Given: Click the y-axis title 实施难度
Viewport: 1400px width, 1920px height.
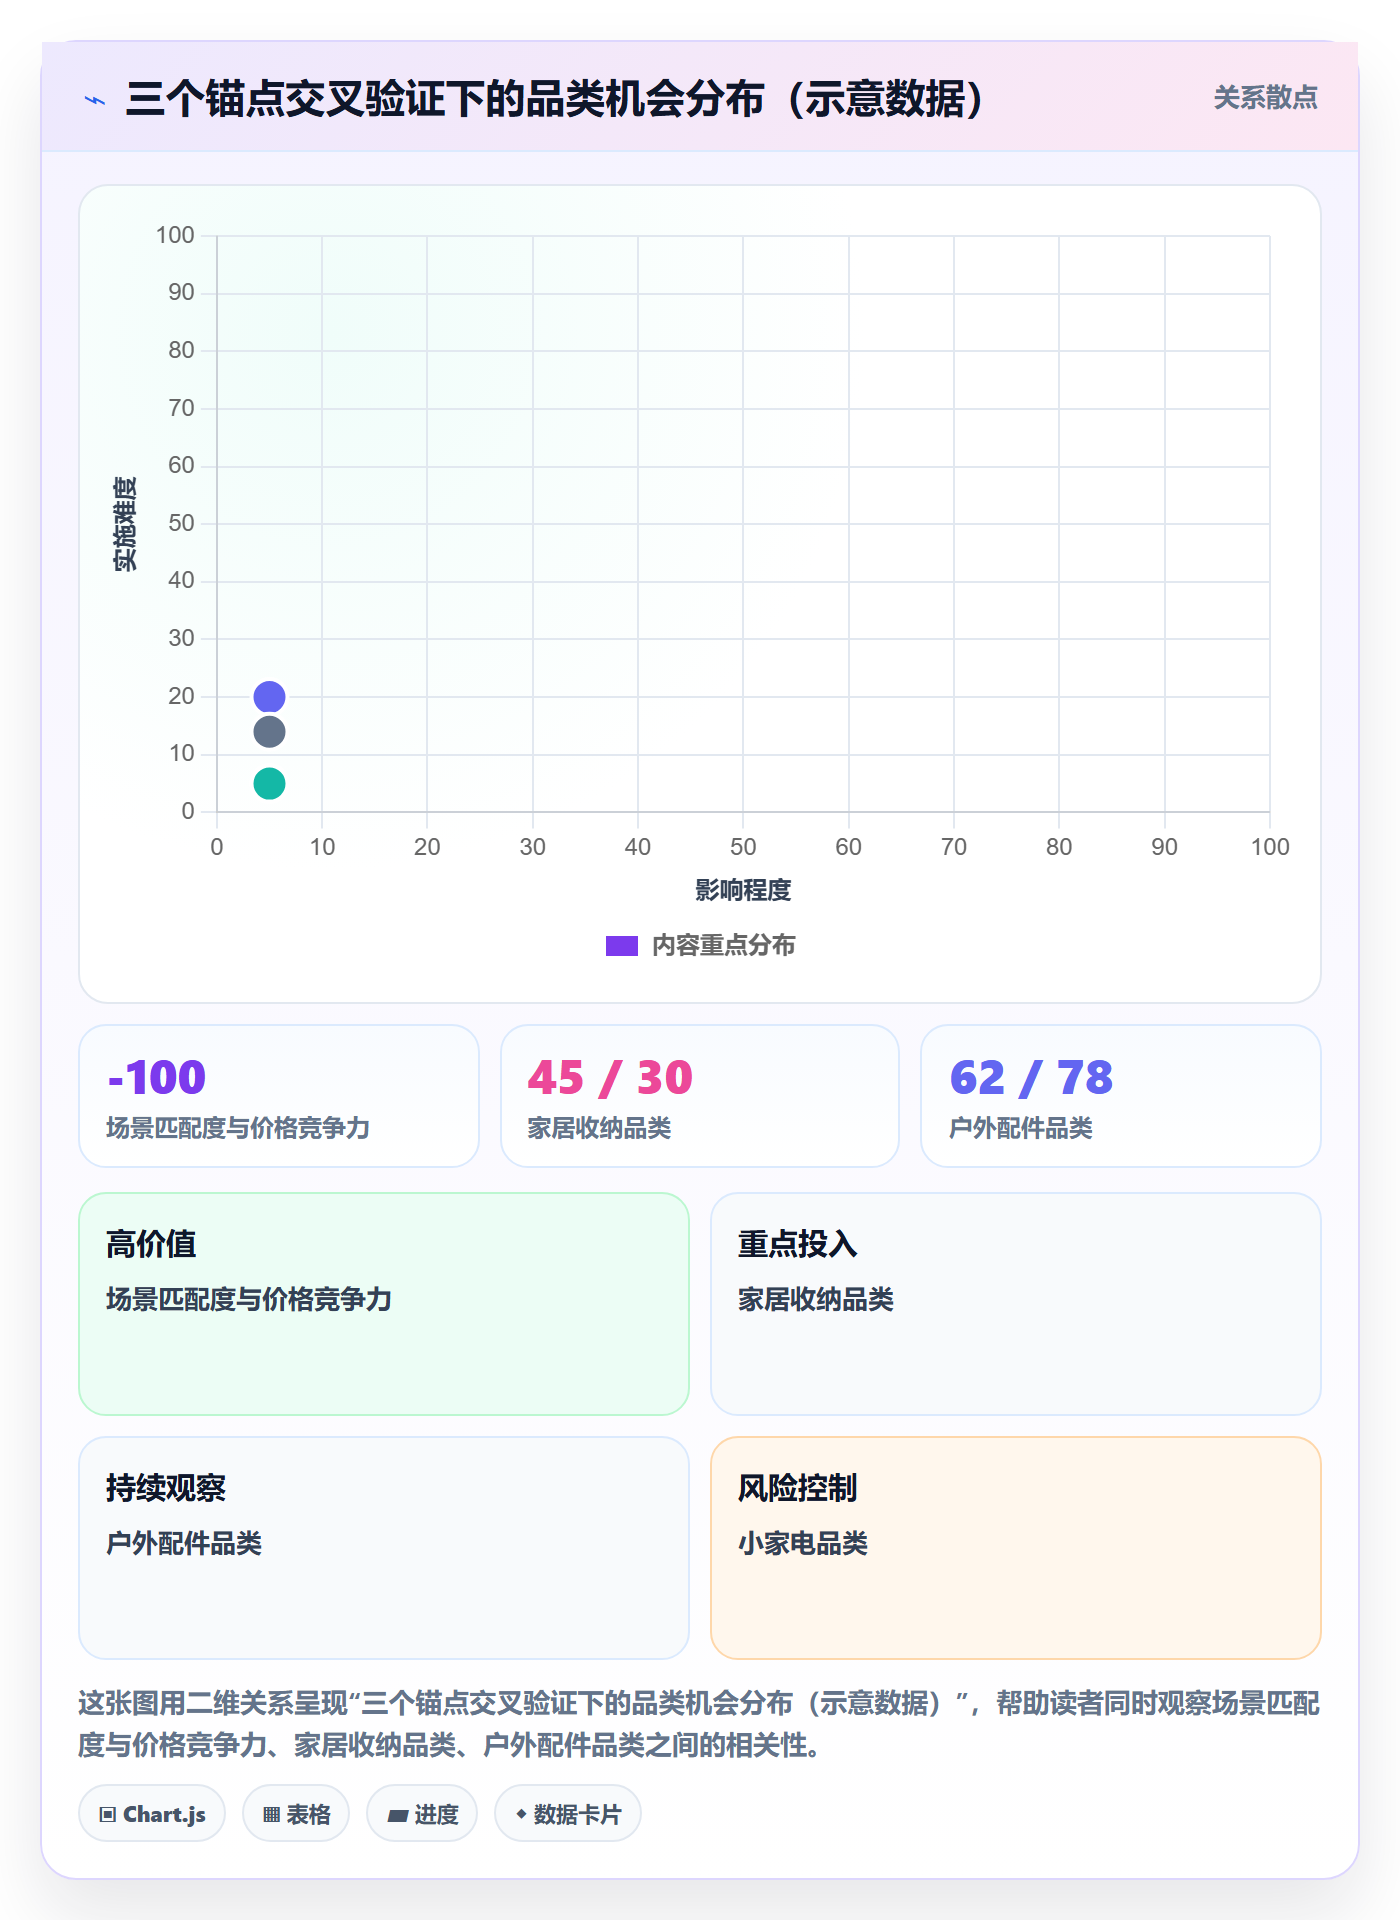Looking at the screenshot, I should (x=125, y=524).
